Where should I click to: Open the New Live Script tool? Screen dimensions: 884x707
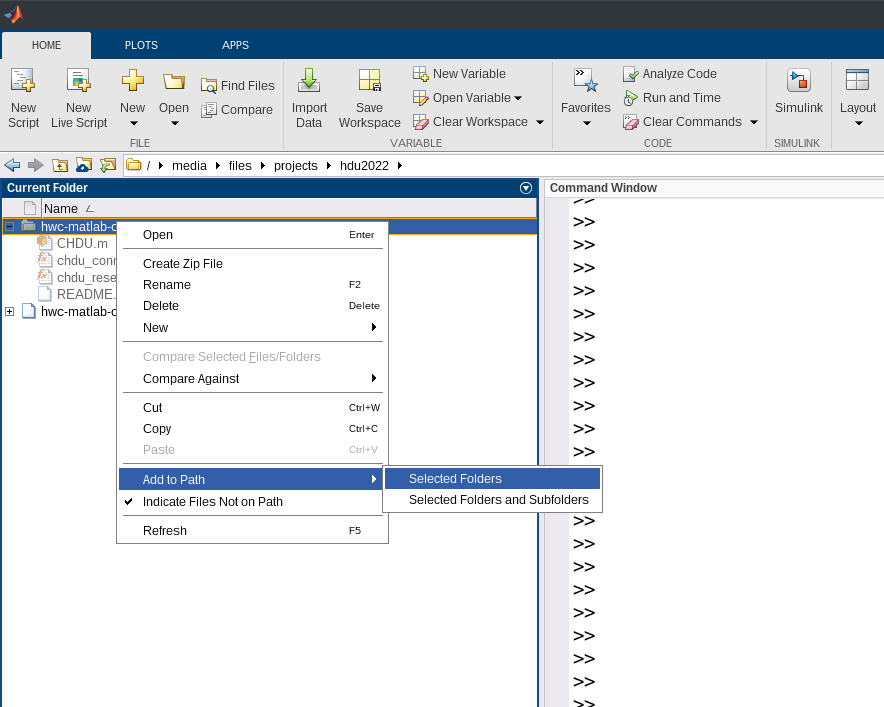click(78, 82)
